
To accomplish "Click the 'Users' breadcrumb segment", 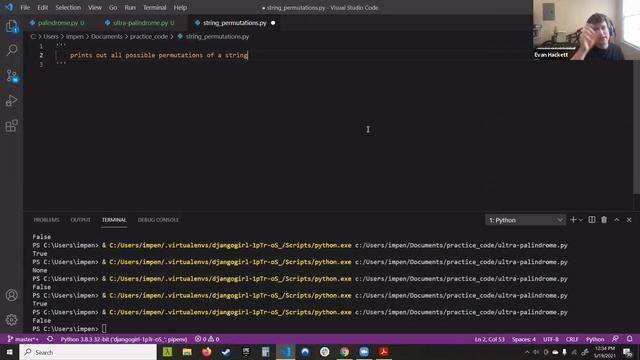I will 51,37.
